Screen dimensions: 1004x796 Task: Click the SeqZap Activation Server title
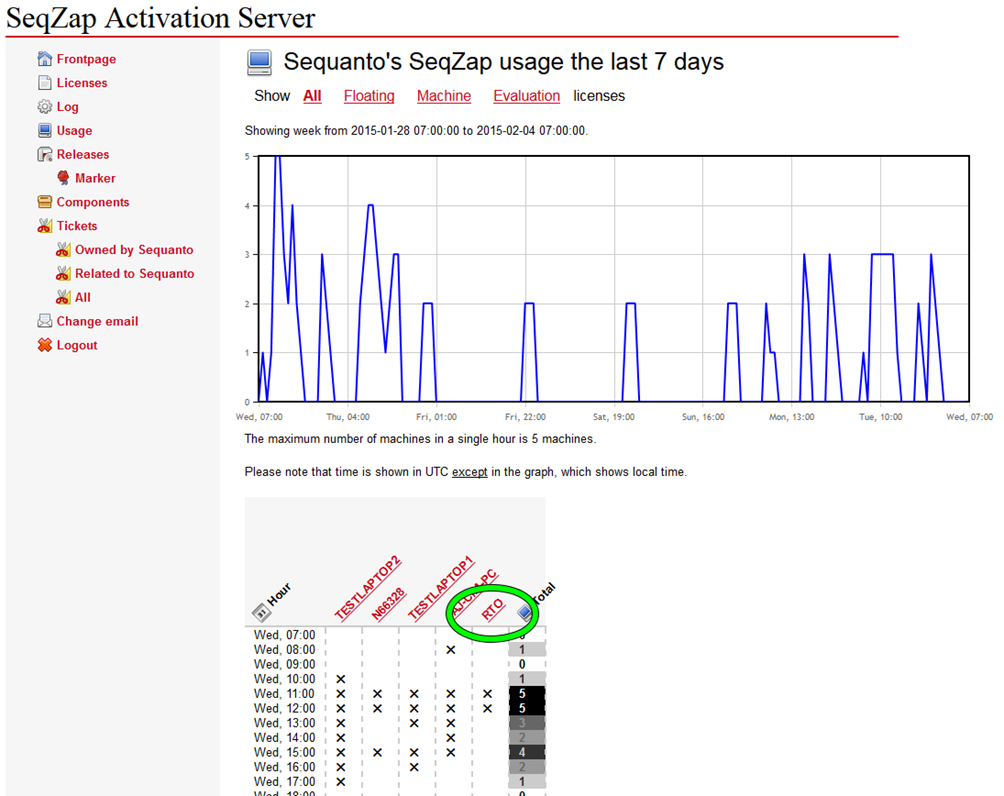(x=160, y=18)
